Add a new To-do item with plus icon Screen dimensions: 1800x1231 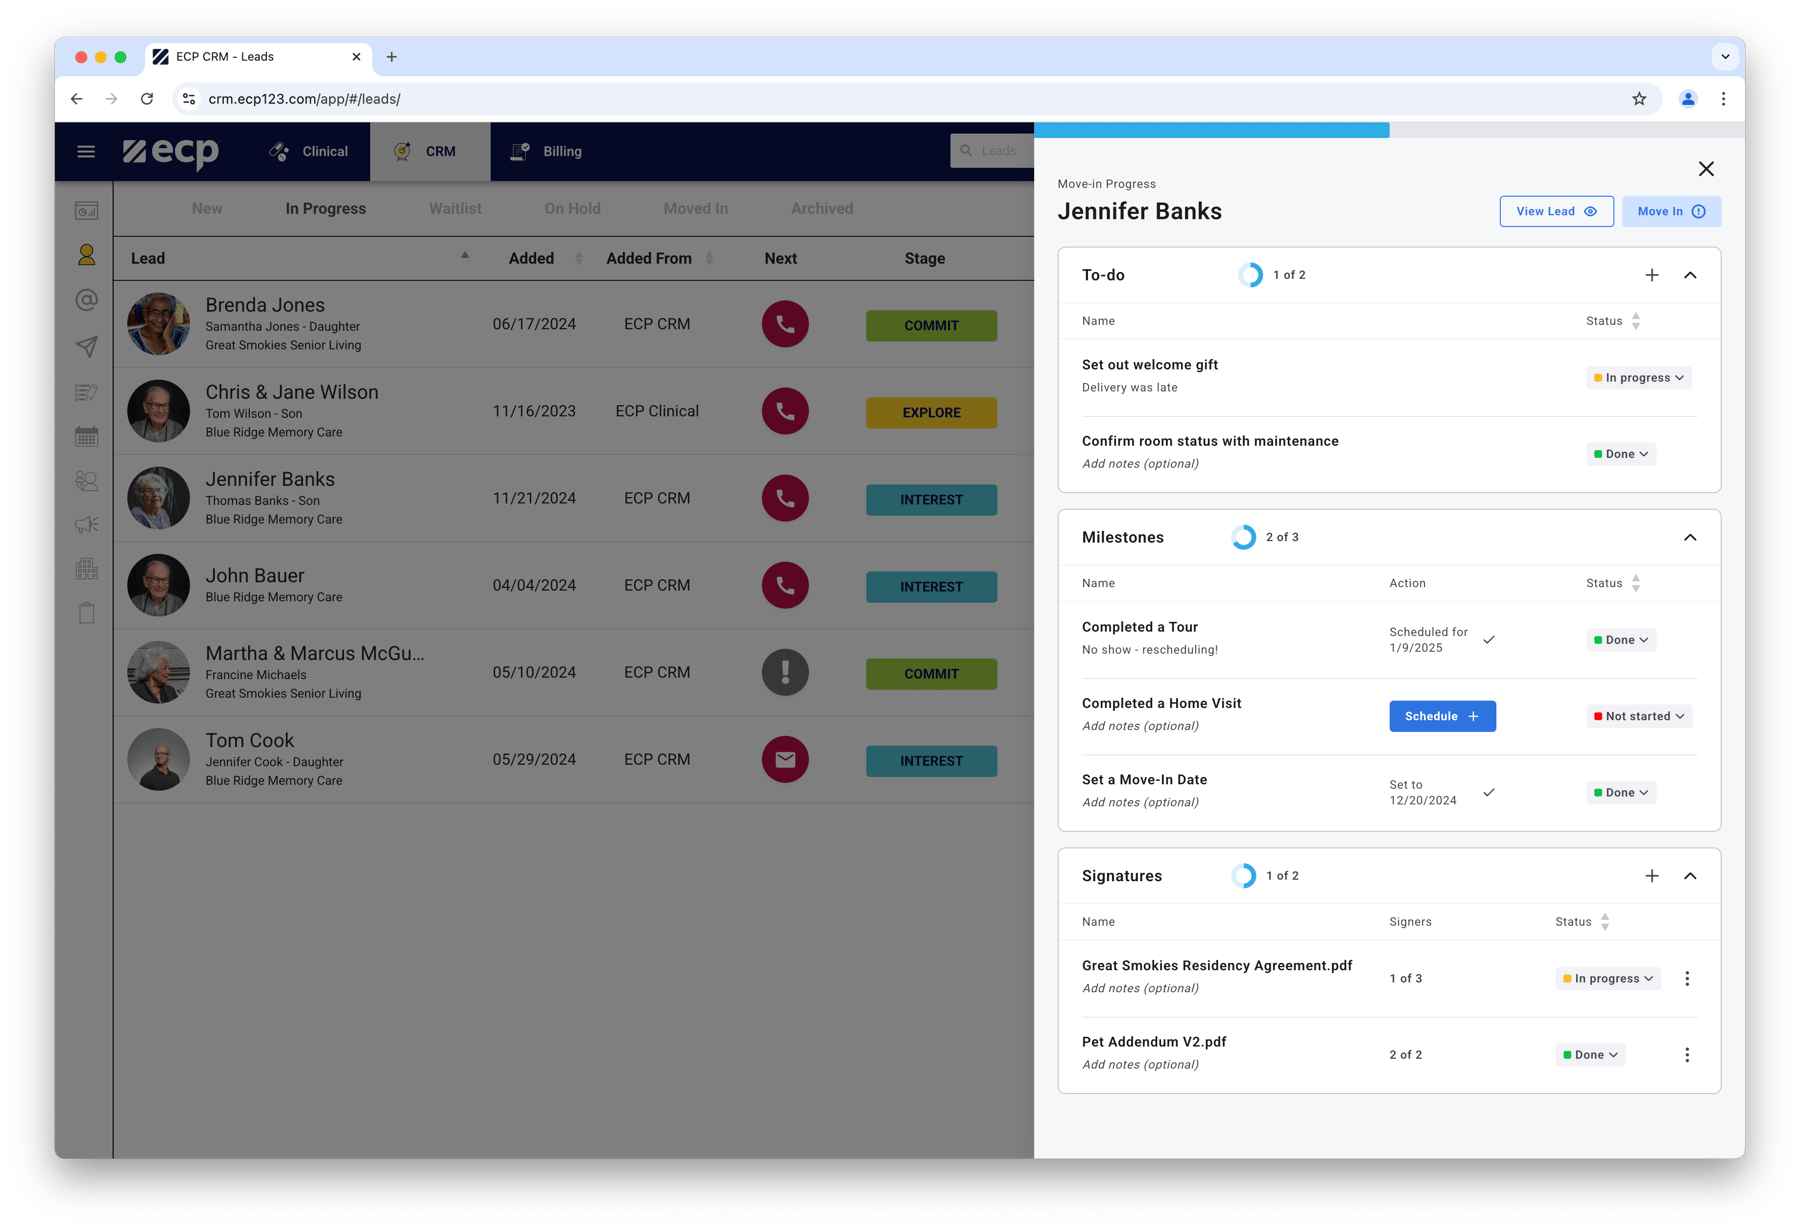tap(1652, 275)
